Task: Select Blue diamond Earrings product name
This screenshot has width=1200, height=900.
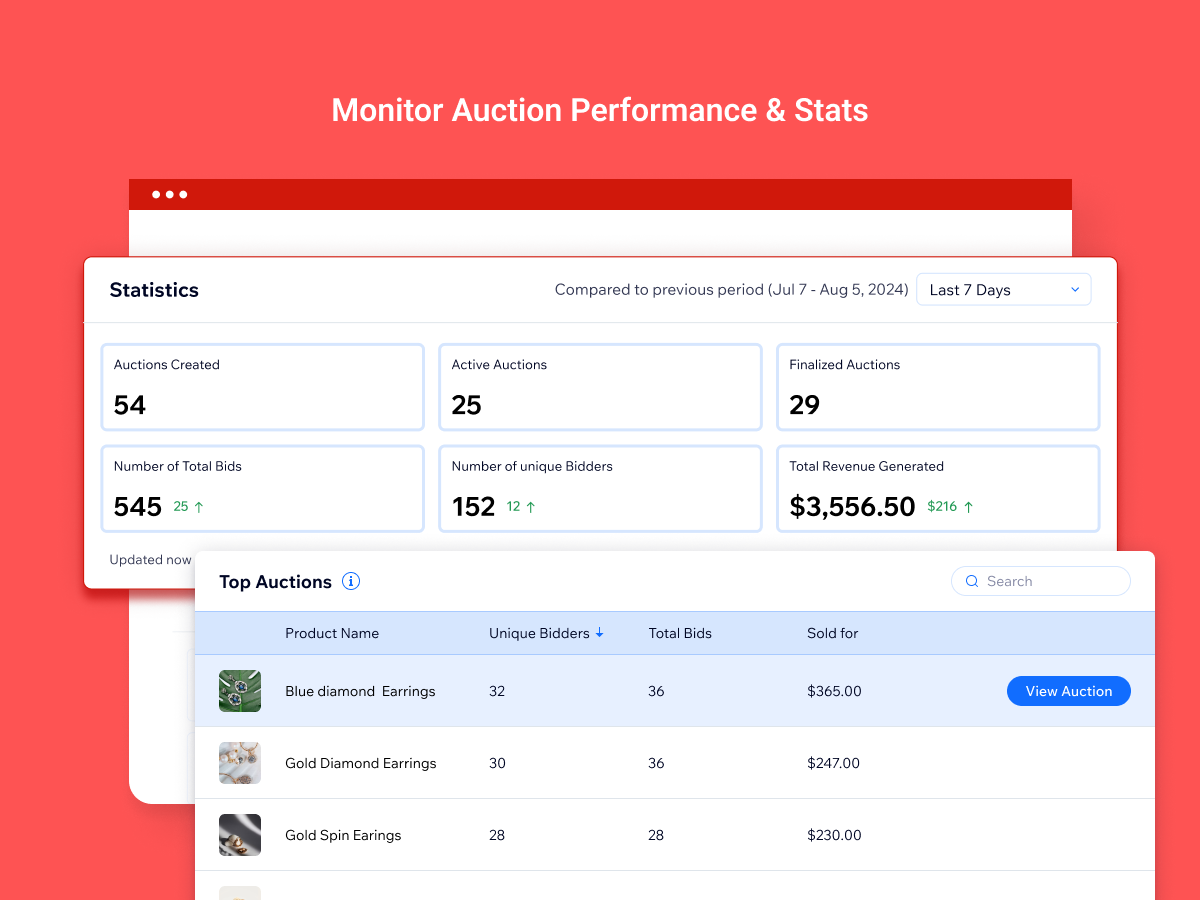Action: (360, 691)
